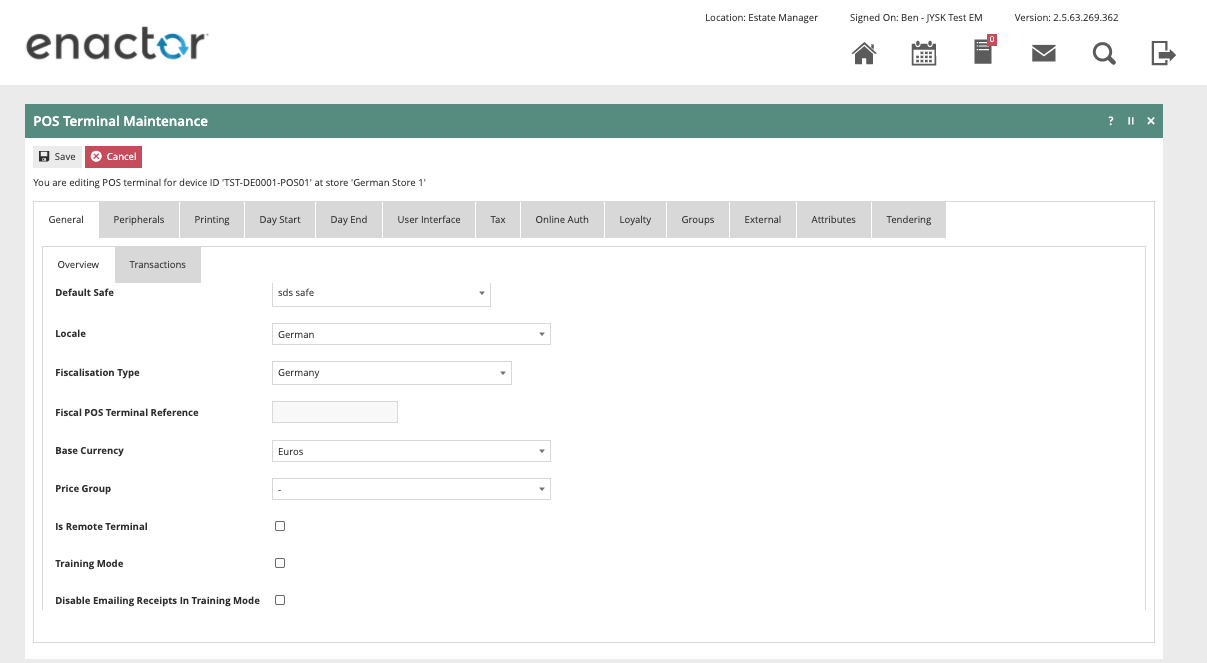Open the notifications document icon
The image size is (1207, 663).
[x=983, y=53]
